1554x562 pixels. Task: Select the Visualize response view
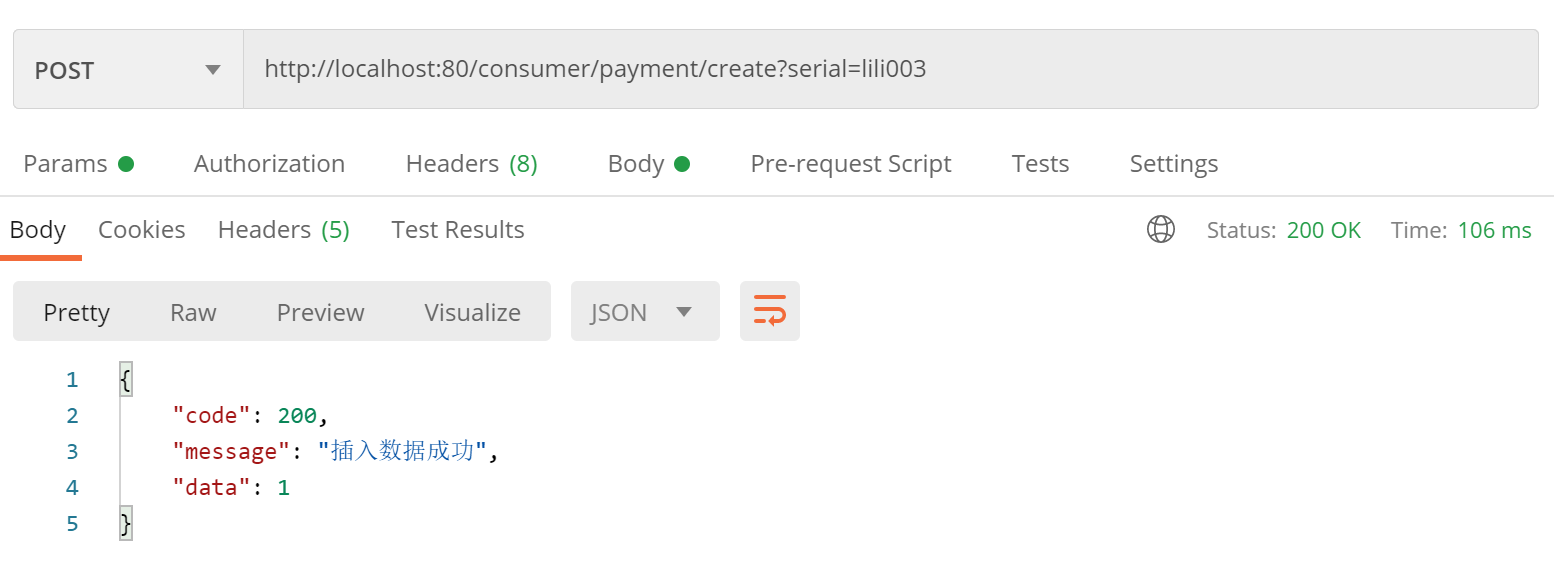tap(472, 312)
